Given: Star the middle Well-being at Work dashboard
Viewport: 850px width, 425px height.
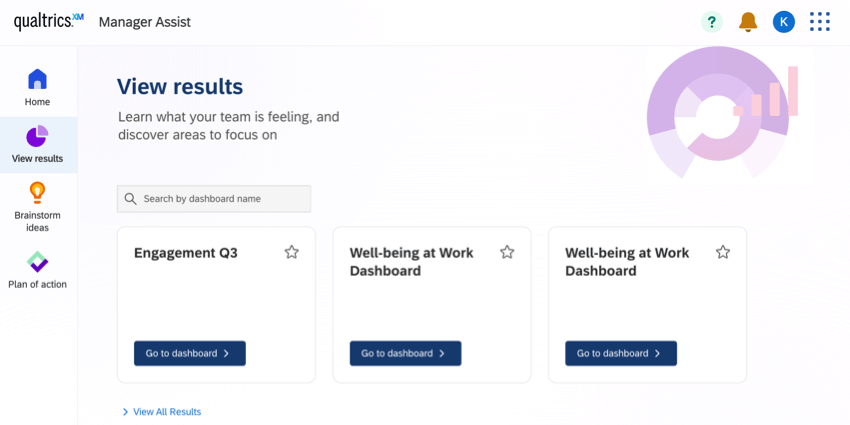Looking at the screenshot, I should [507, 252].
